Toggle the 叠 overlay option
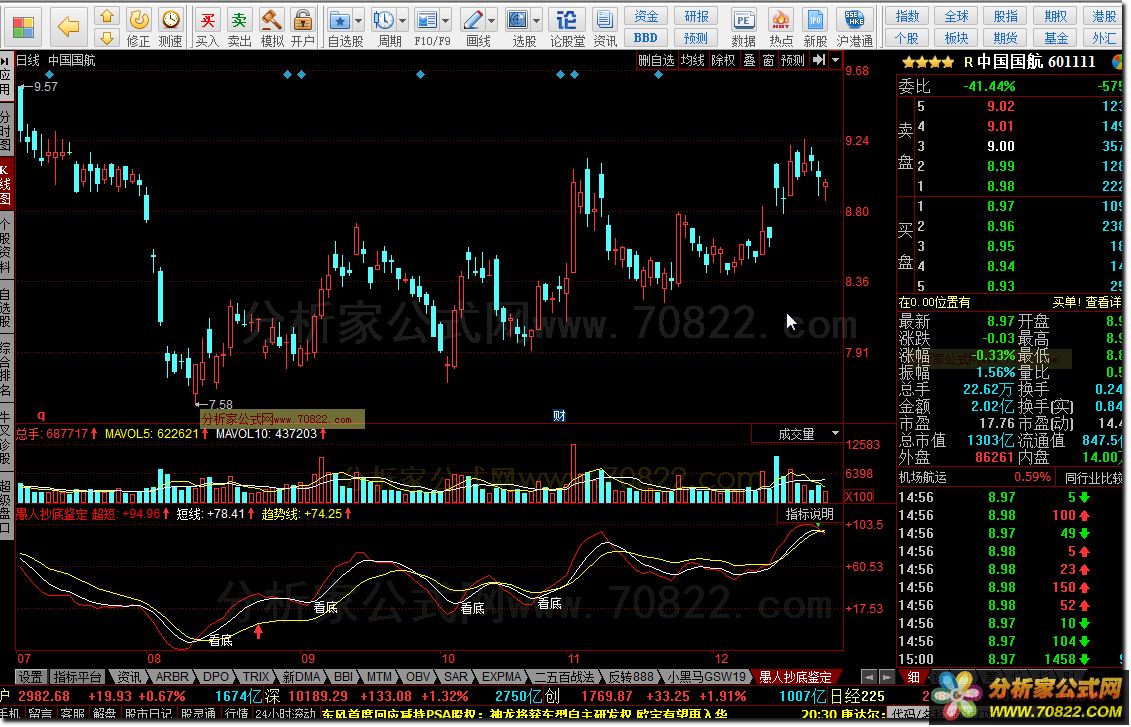This screenshot has height=727, width=1131. (x=749, y=61)
